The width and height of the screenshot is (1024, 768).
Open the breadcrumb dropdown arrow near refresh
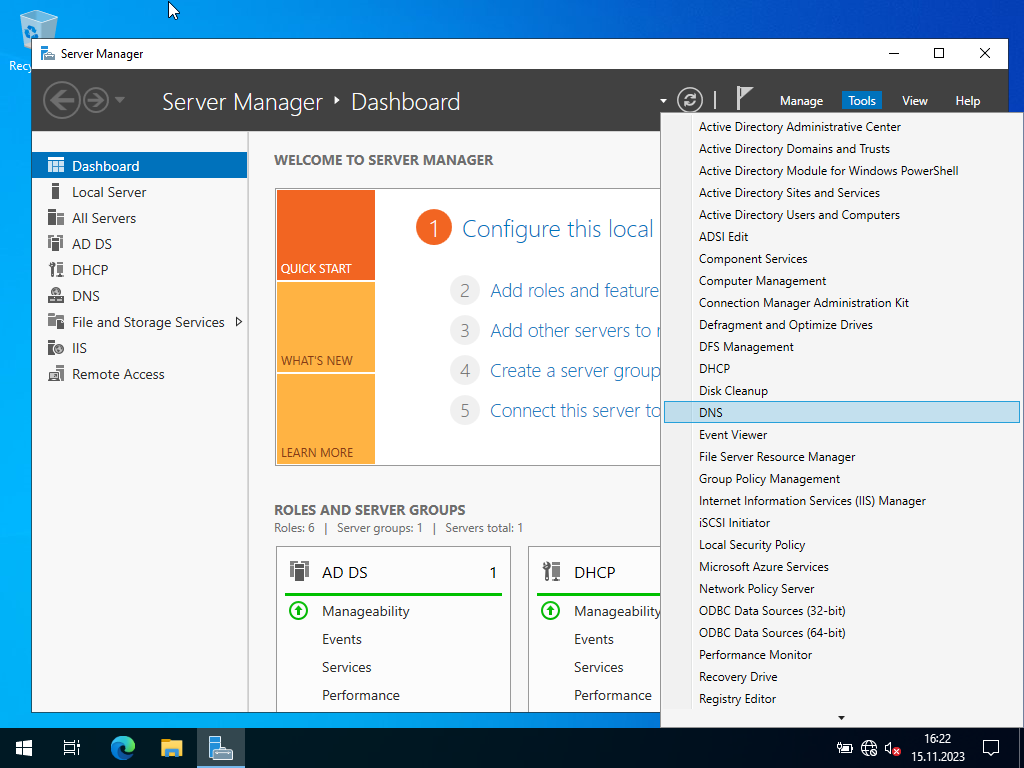pos(663,101)
